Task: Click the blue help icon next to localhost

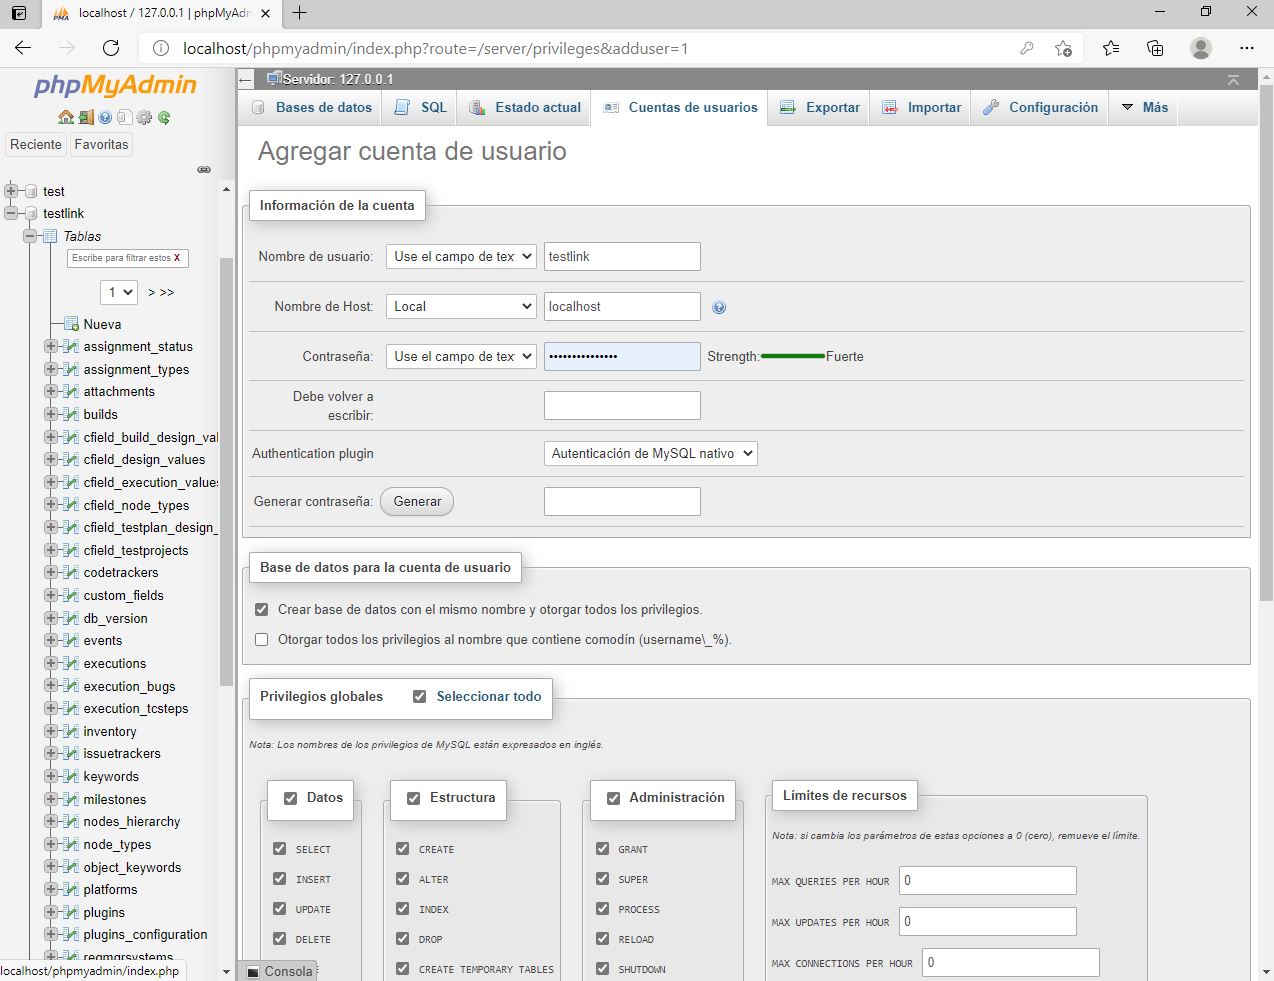Action: point(719,307)
